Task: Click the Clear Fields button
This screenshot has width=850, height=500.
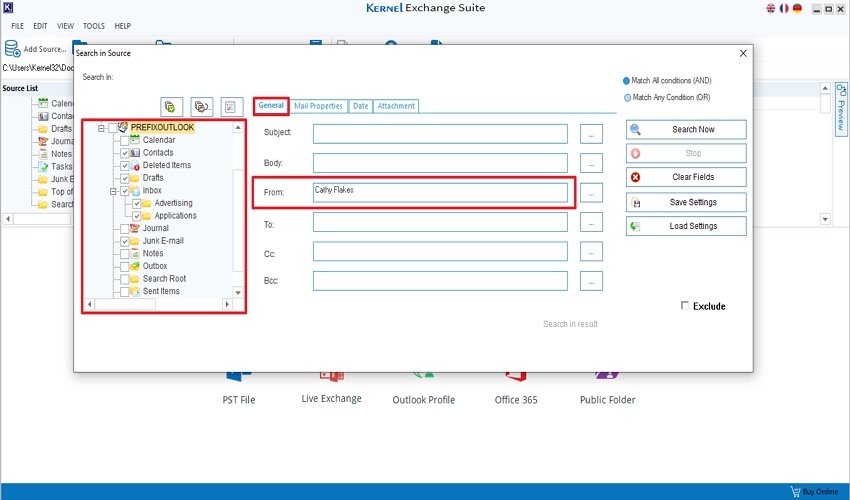Action: (x=686, y=177)
